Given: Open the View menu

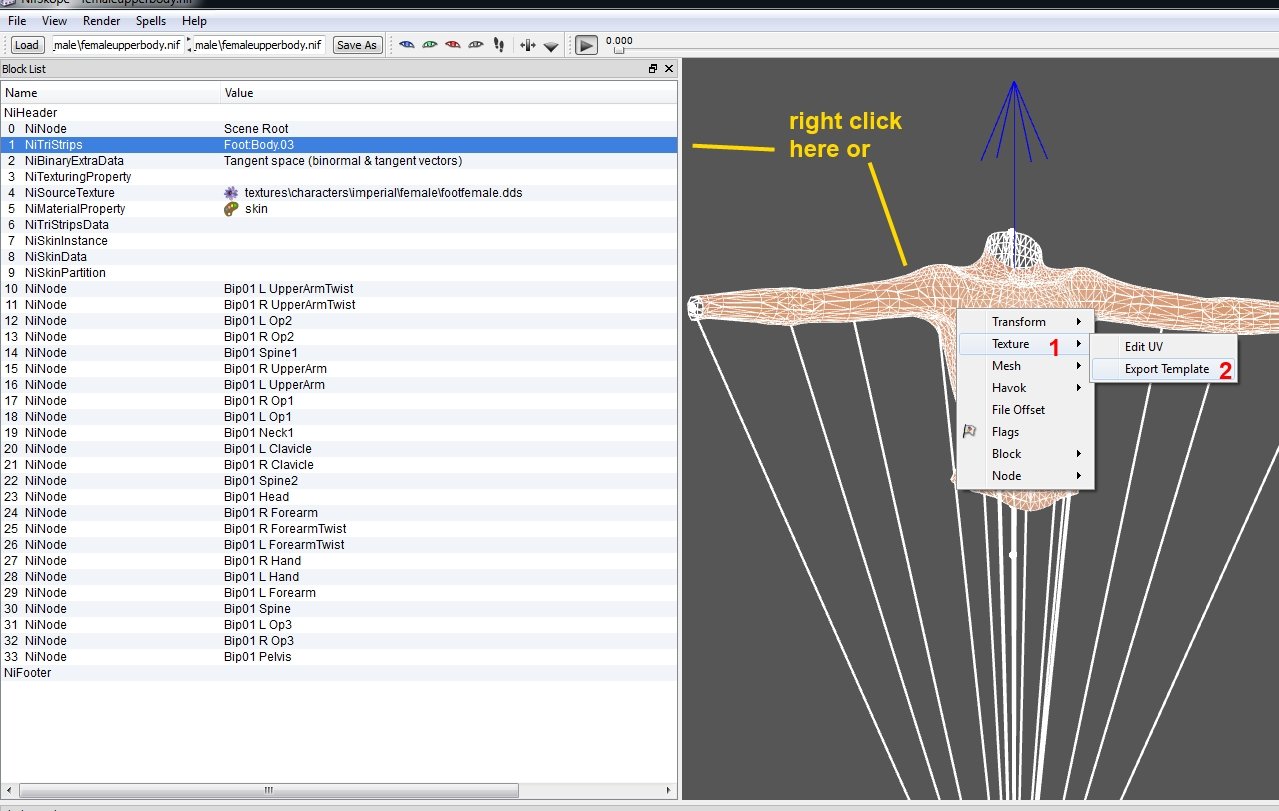Looking at the screenshot, I should (55, 21).
